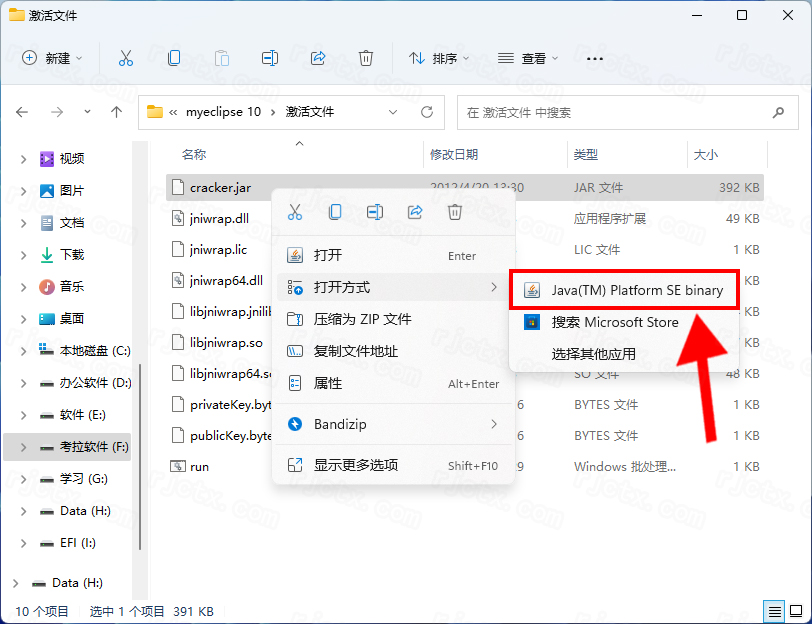Click the 名称 column header
812x624 pixels.
(x=194, y=154)
